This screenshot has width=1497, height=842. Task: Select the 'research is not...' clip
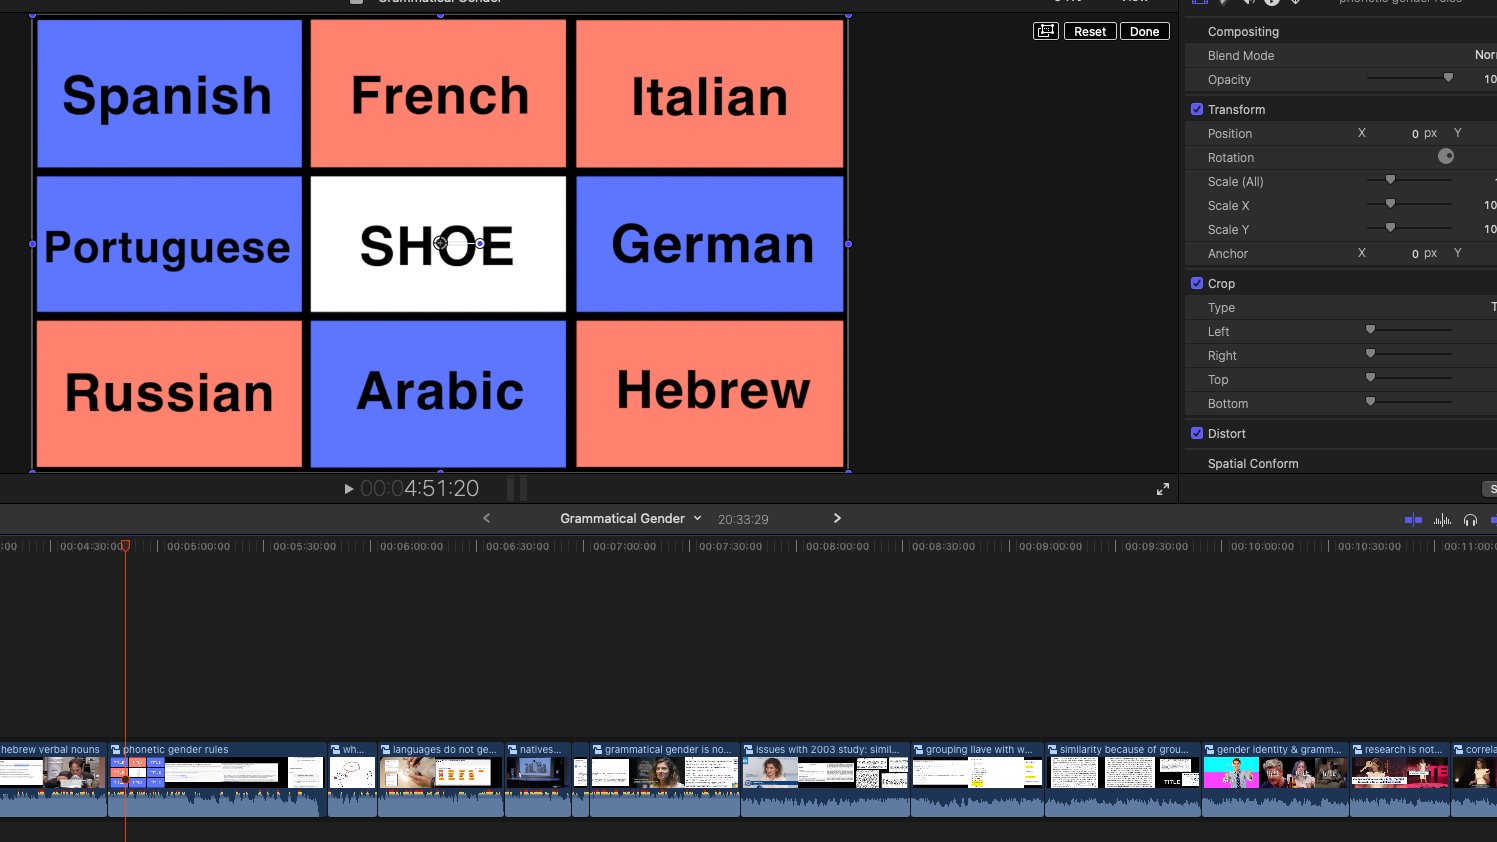click(1400, 780)
